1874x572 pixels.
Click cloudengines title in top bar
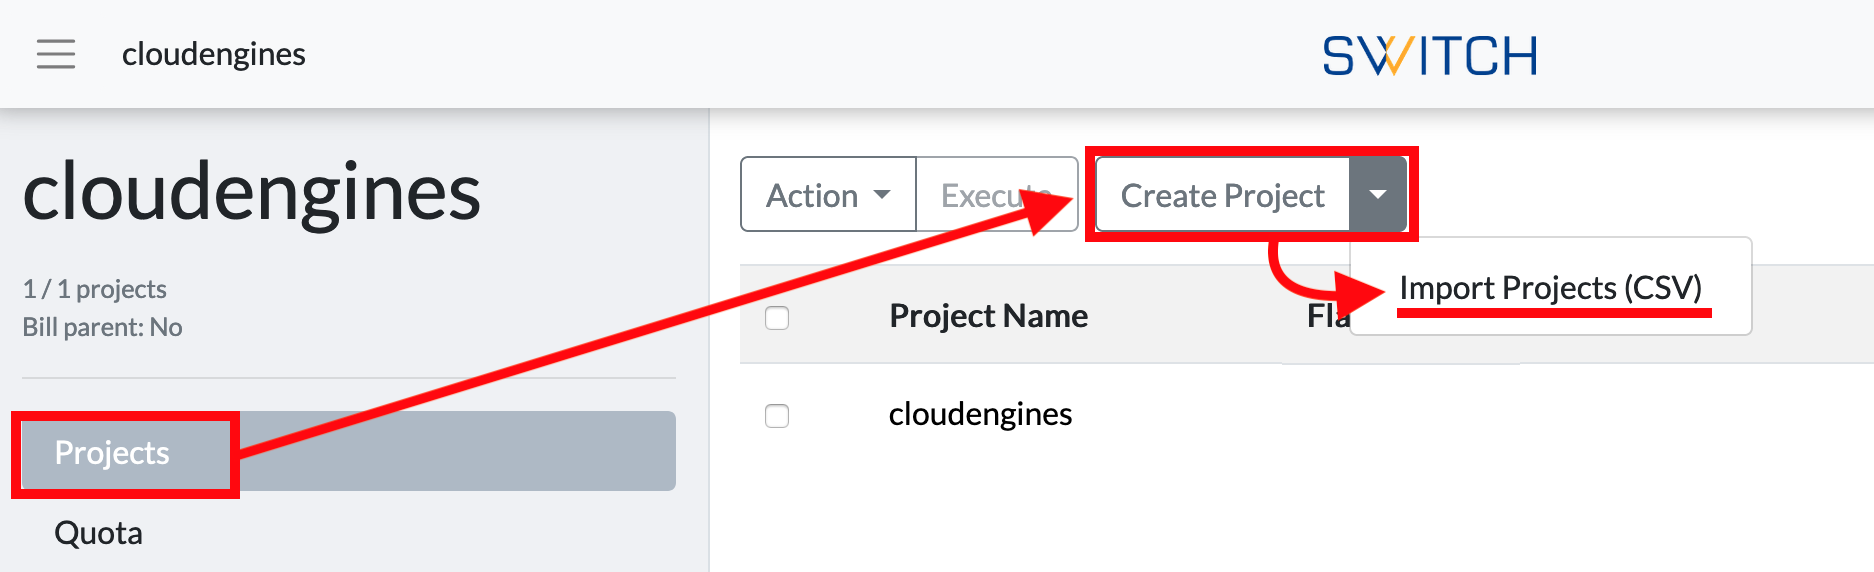(x=214, y=54)
